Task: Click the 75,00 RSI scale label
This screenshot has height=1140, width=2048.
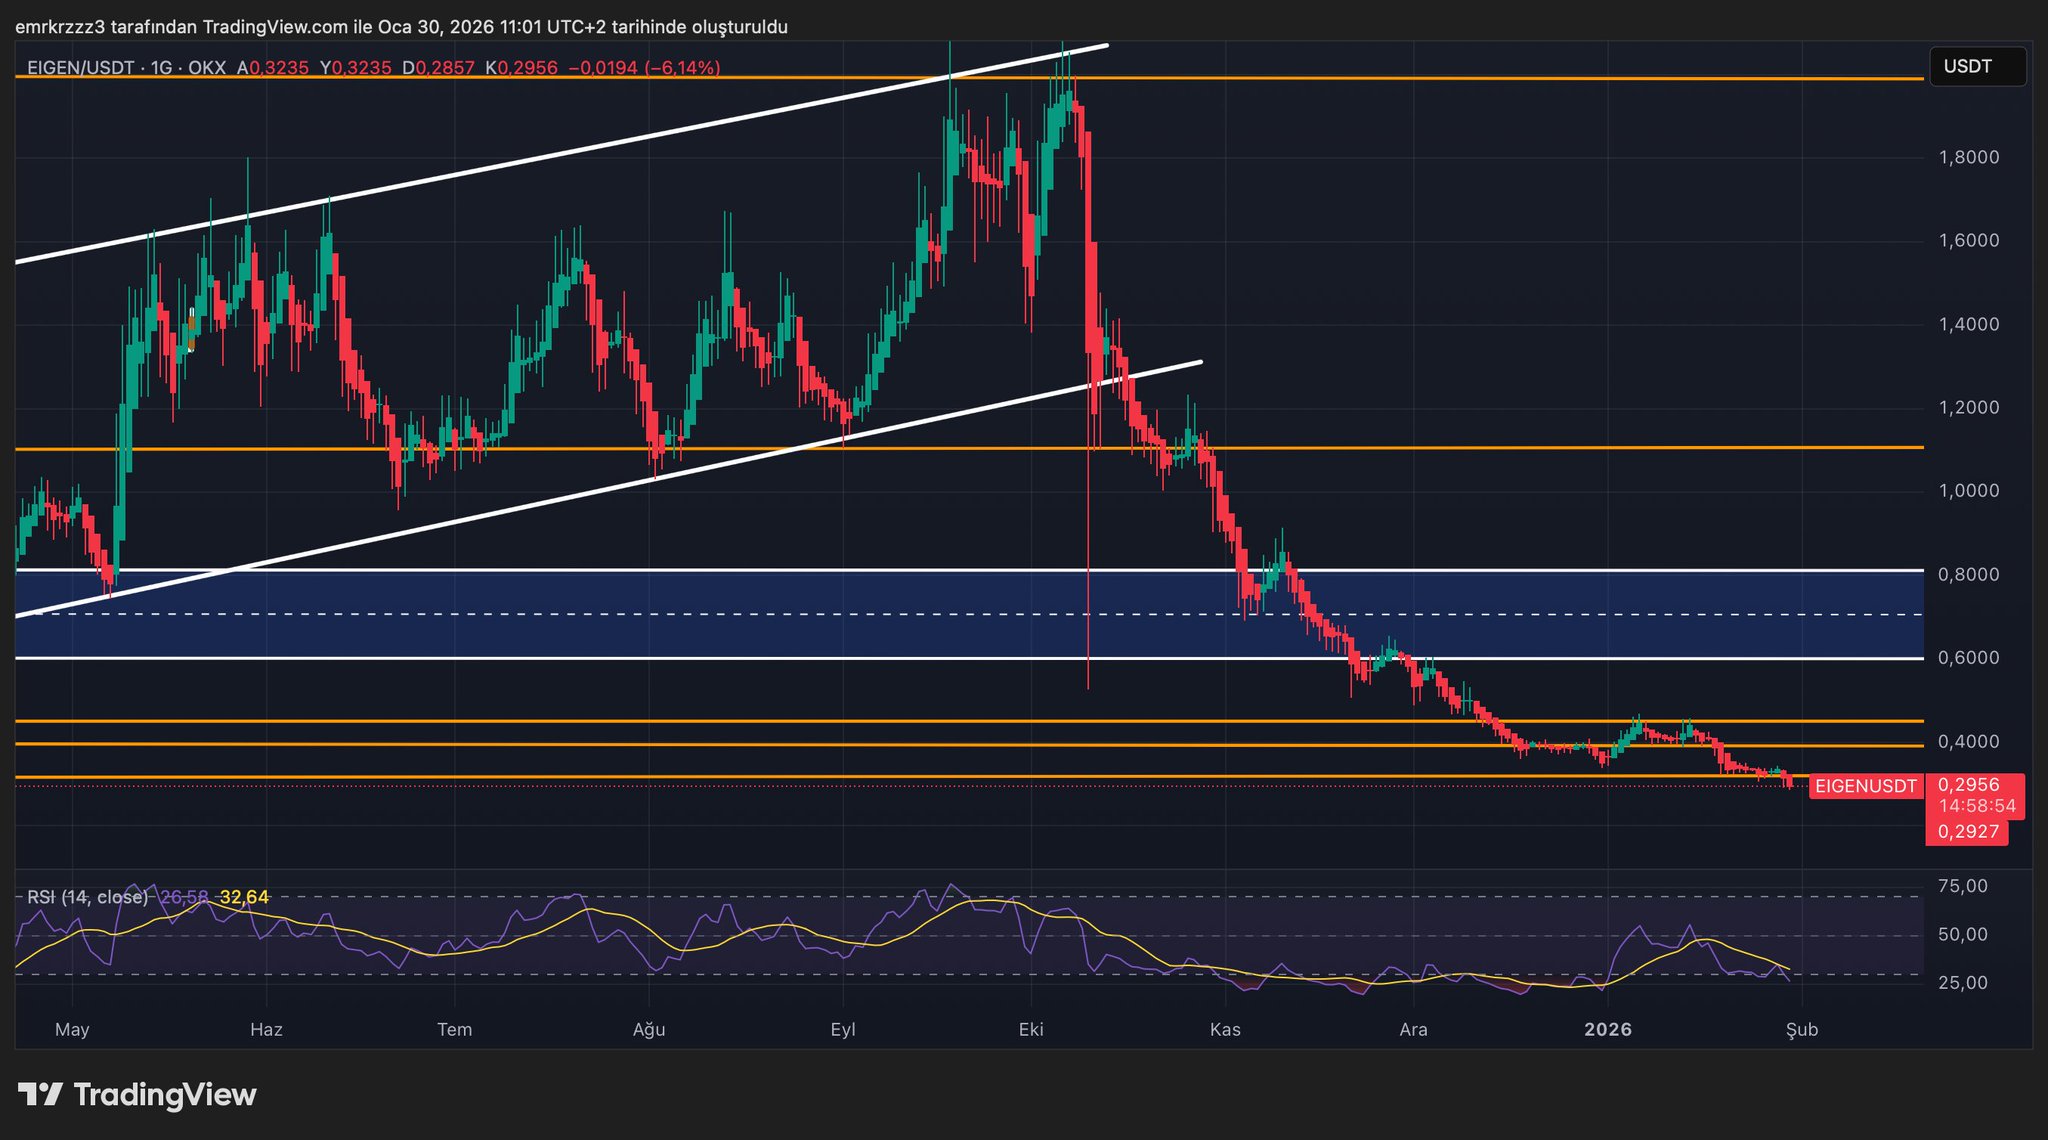Action: tap(1962, 886)
